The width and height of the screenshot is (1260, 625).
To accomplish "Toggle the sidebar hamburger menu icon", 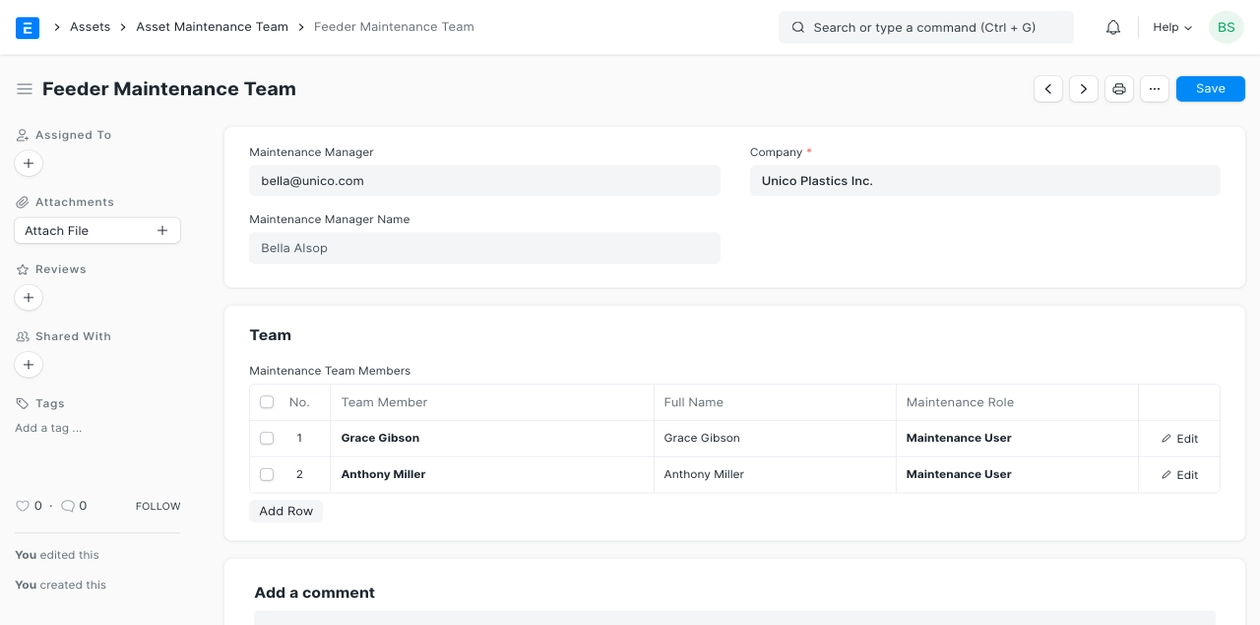I will [25, 89].
